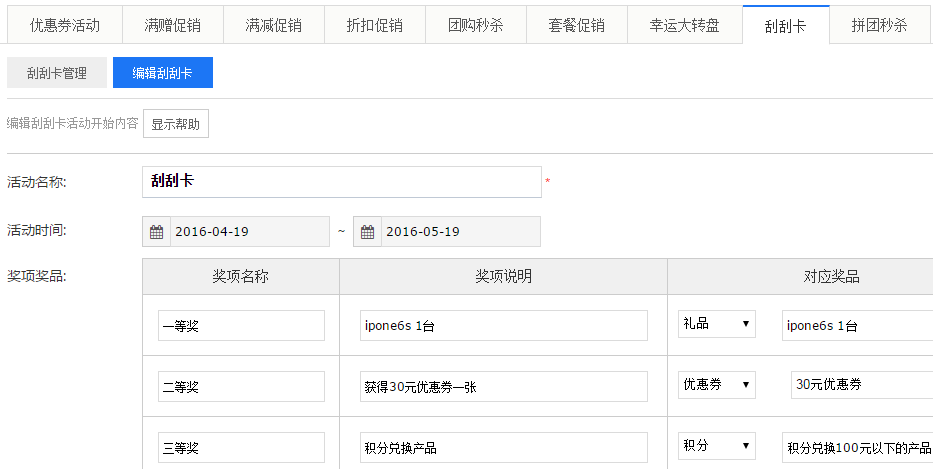Edit the 一等奖 prize name field
Viewport: 933px width, 469px height.
click(241, 326)
